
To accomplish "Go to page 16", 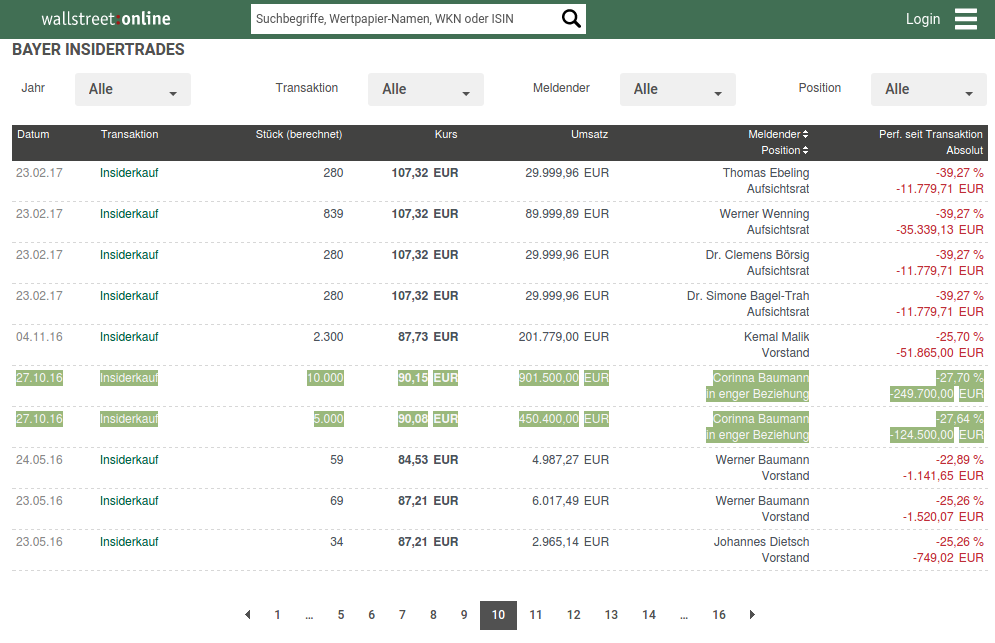I will click(719, 615).
